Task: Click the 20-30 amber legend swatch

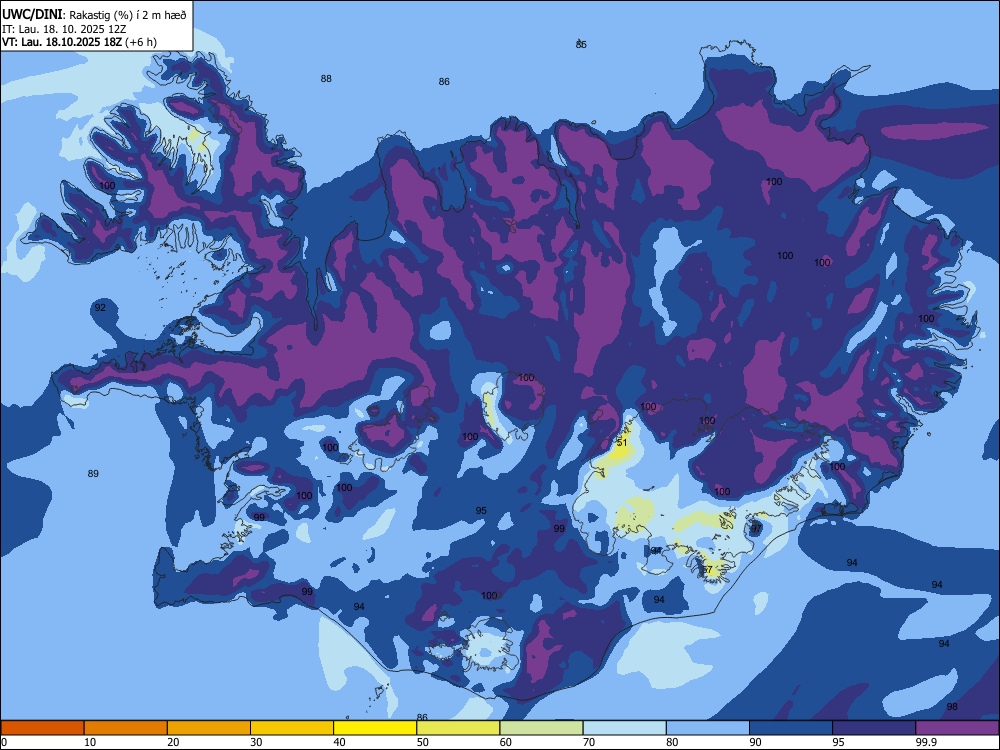Action: pyautogui.click(x=209, y=728)
